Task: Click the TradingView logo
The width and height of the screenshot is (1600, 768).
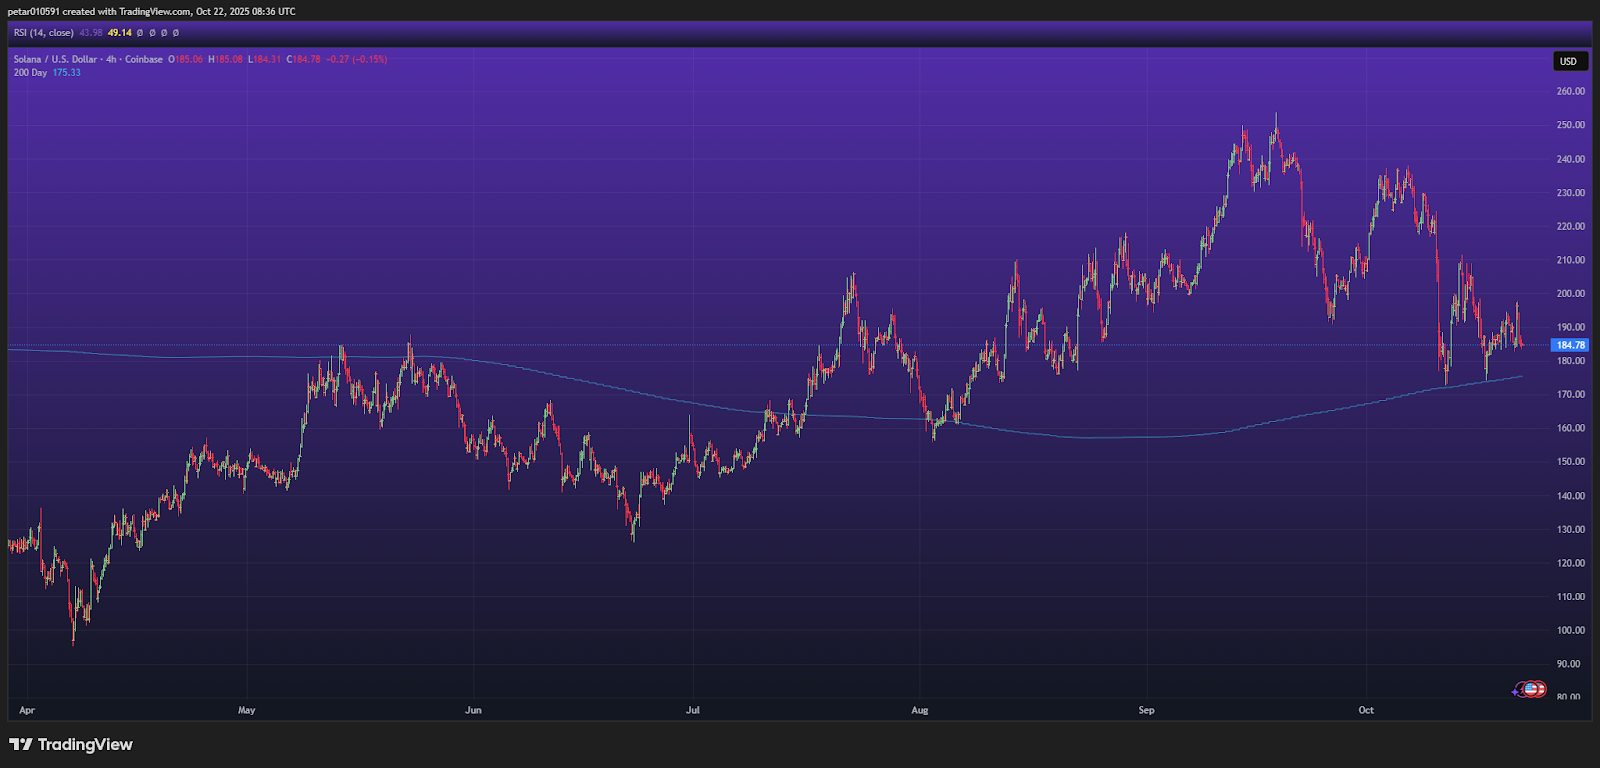Action: (71, 744)
